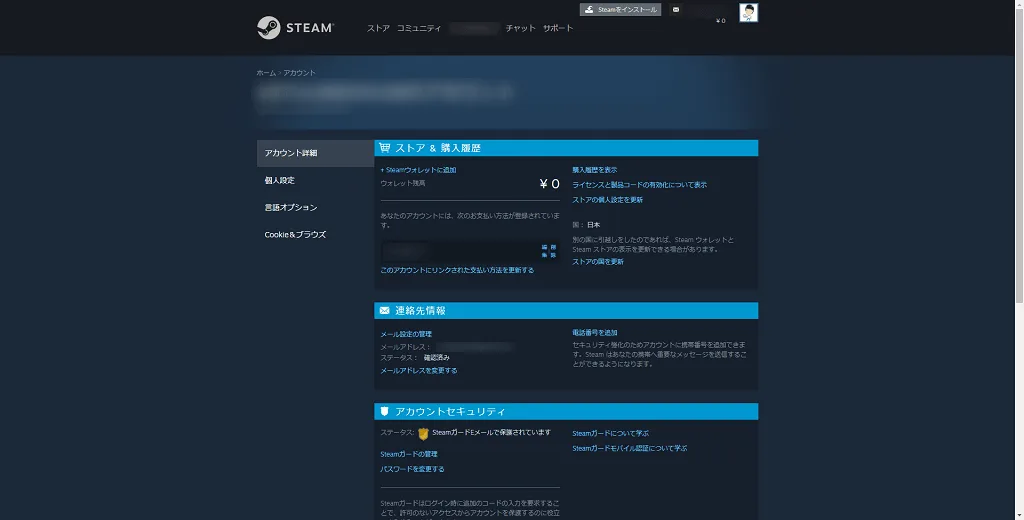Open the ストア menu in the header
The width and height of the screenshot is (1024, 520).
(378, 28)
